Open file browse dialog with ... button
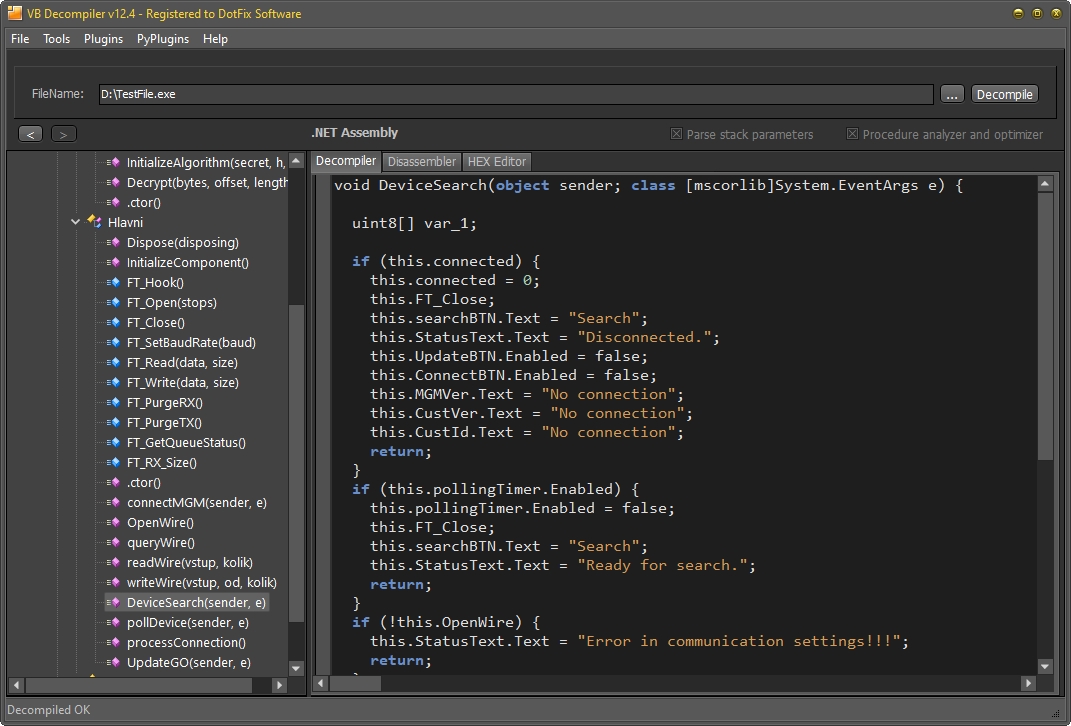 951,94
